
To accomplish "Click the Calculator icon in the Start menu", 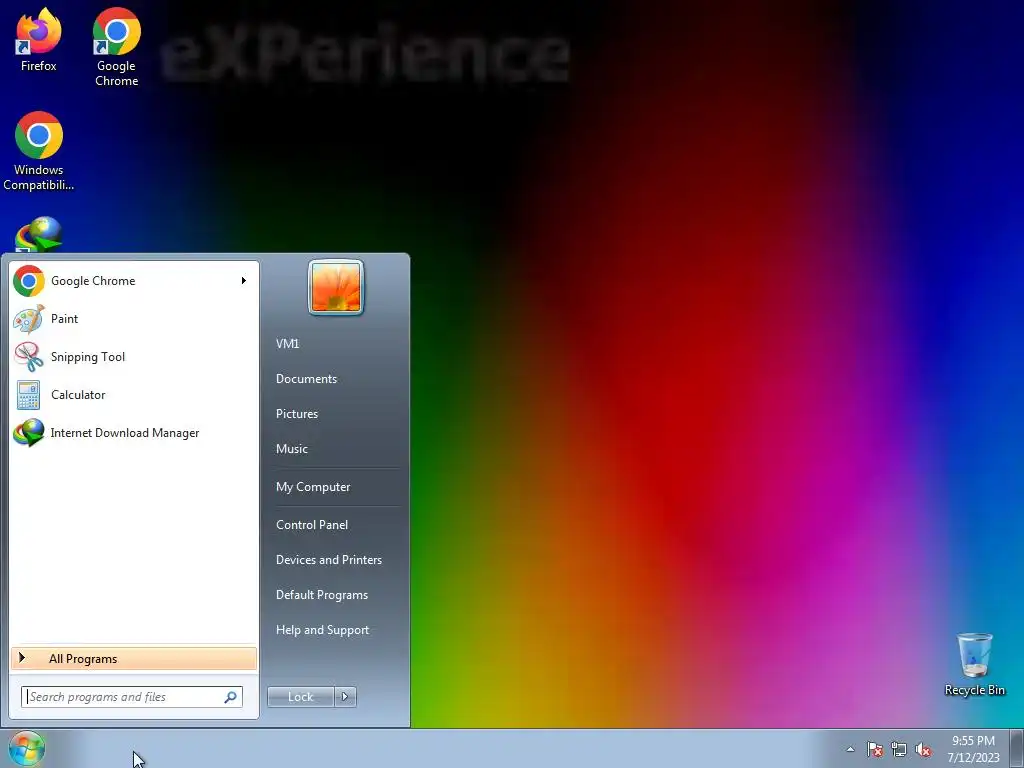I will [x=29, y=395].
